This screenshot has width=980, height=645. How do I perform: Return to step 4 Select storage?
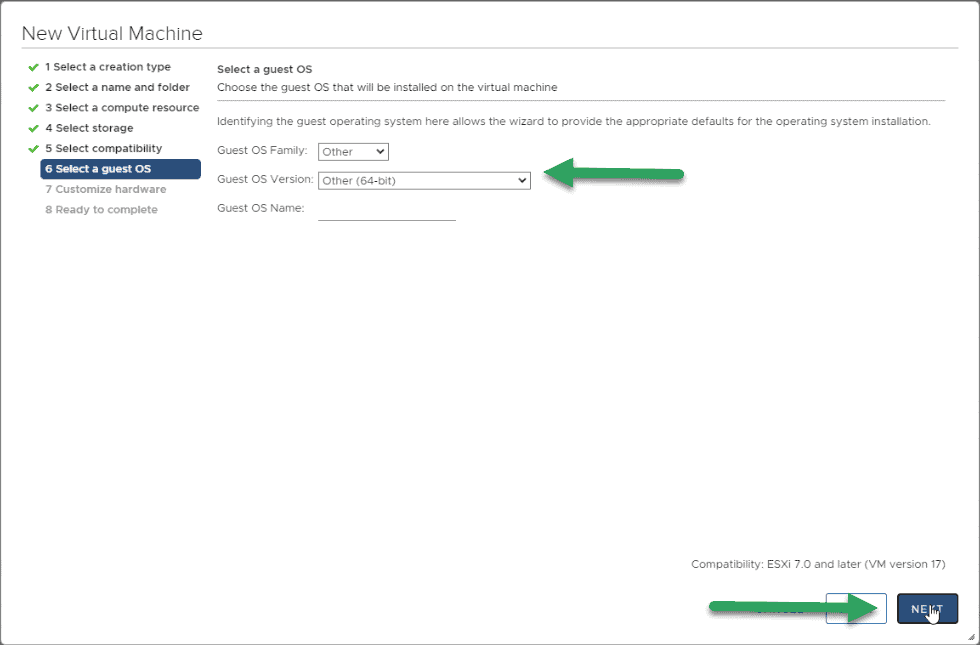point(89,128)
